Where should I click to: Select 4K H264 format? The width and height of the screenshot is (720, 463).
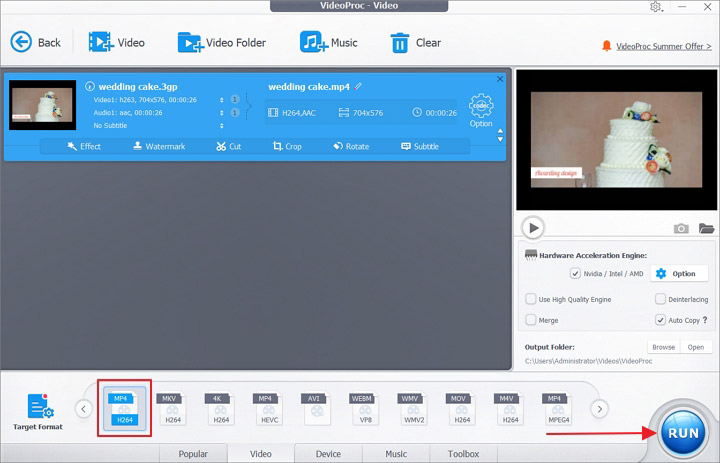(221, 408)
